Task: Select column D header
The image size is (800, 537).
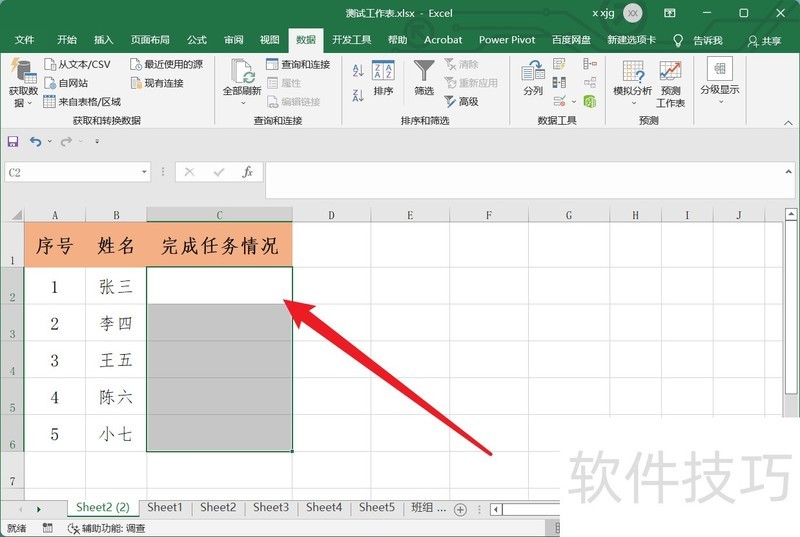Action: (x=332, y=215)
